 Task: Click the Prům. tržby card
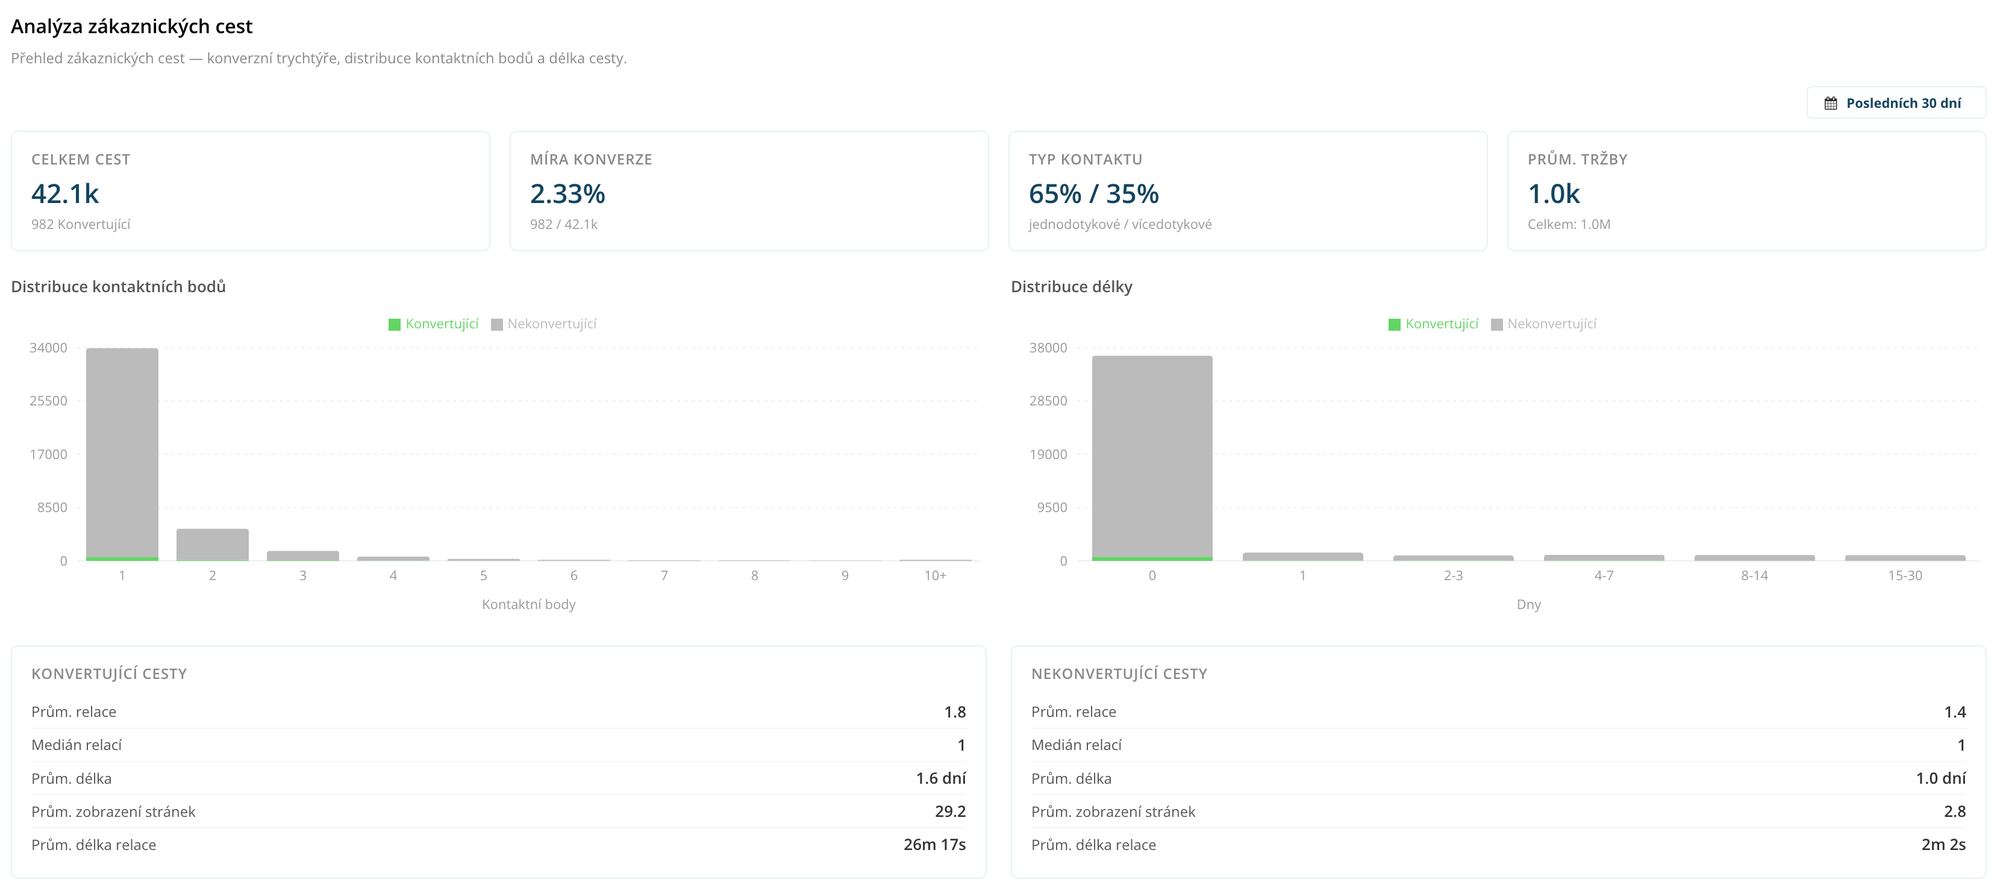(x=1746, y=191)
